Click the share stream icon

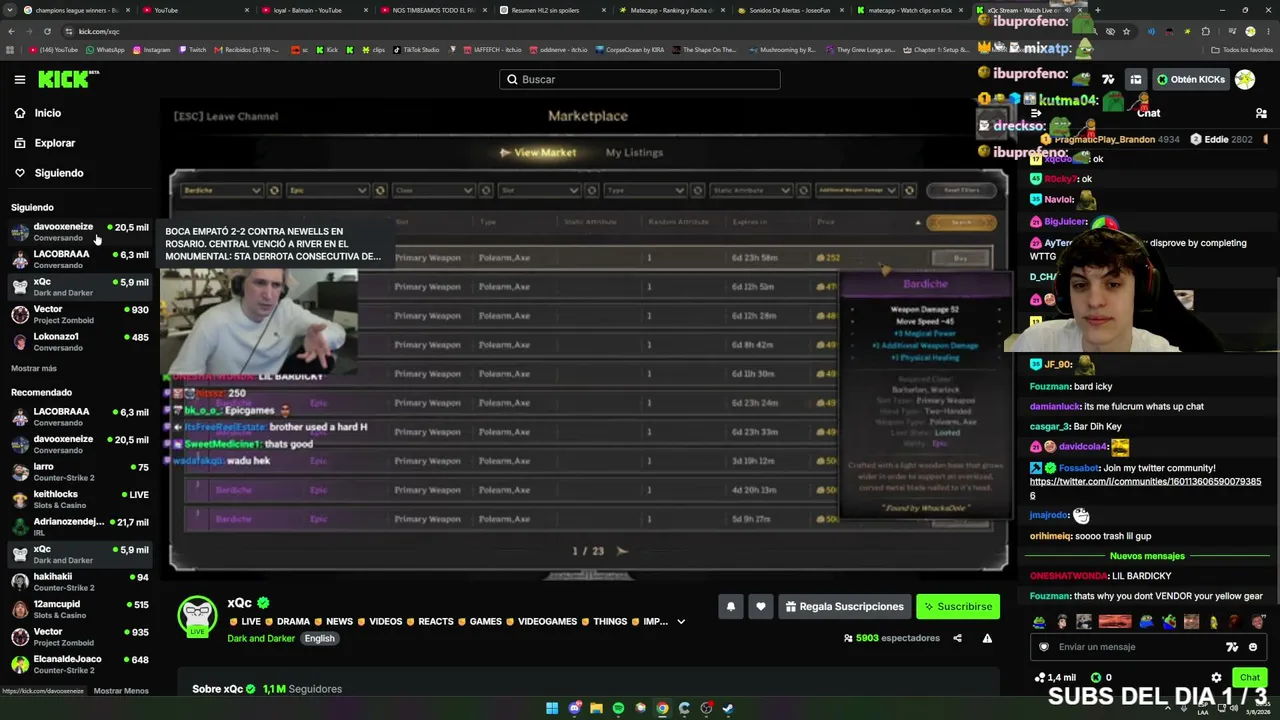pyautogui.click(x=957, y=638)
